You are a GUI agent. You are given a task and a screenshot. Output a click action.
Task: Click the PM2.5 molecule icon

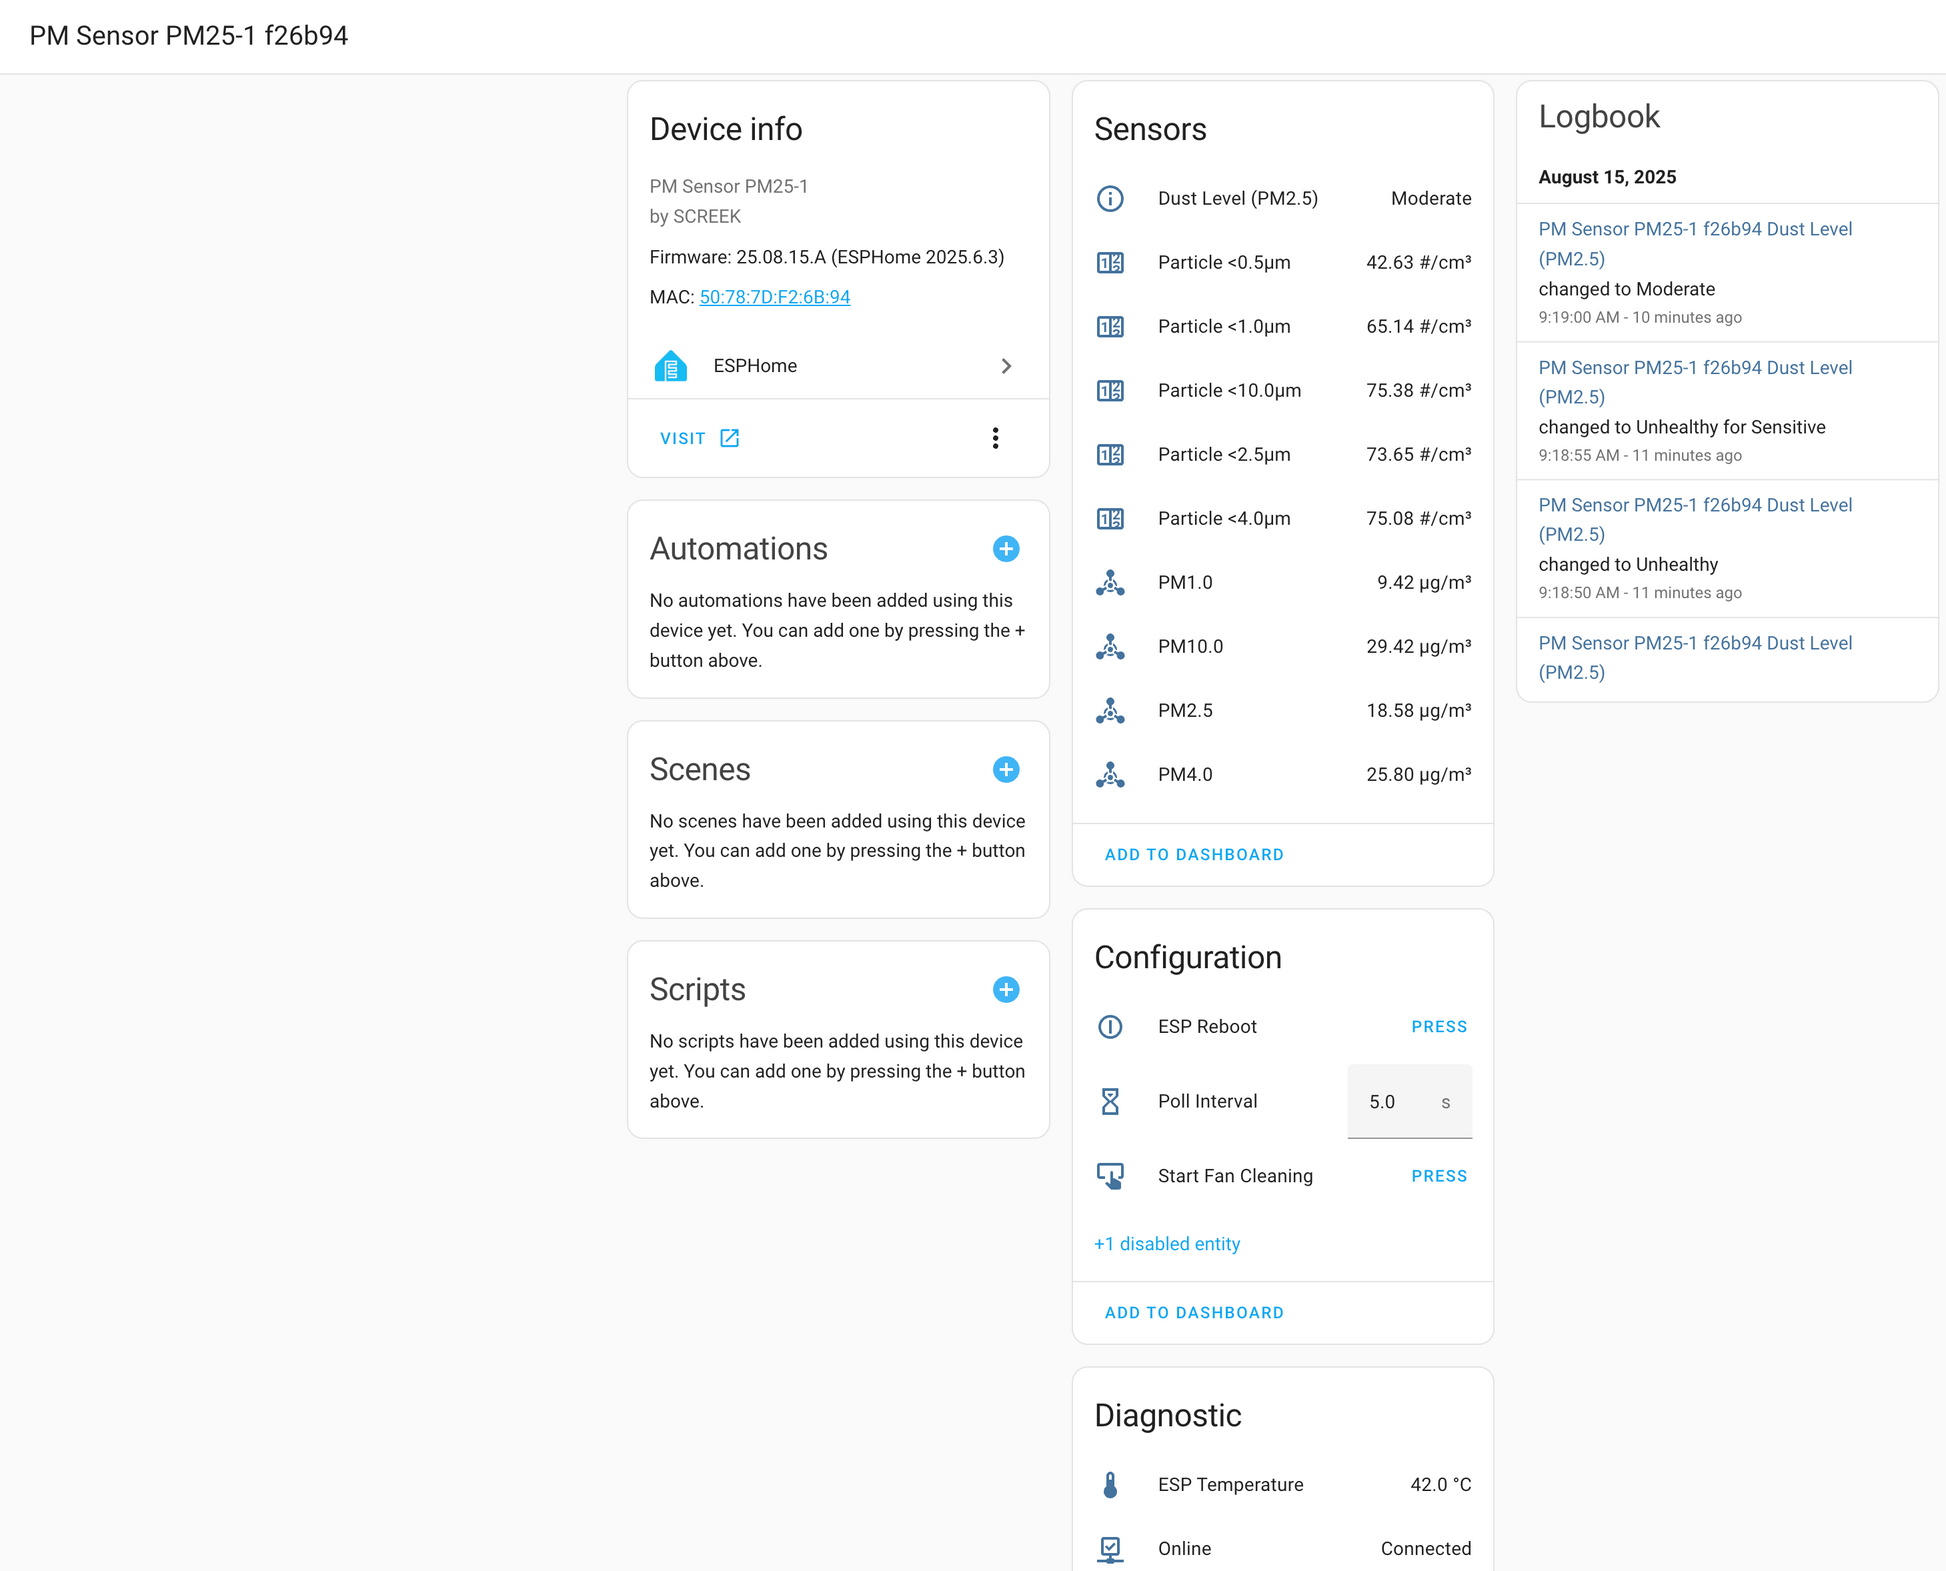tap(1110, 710)
